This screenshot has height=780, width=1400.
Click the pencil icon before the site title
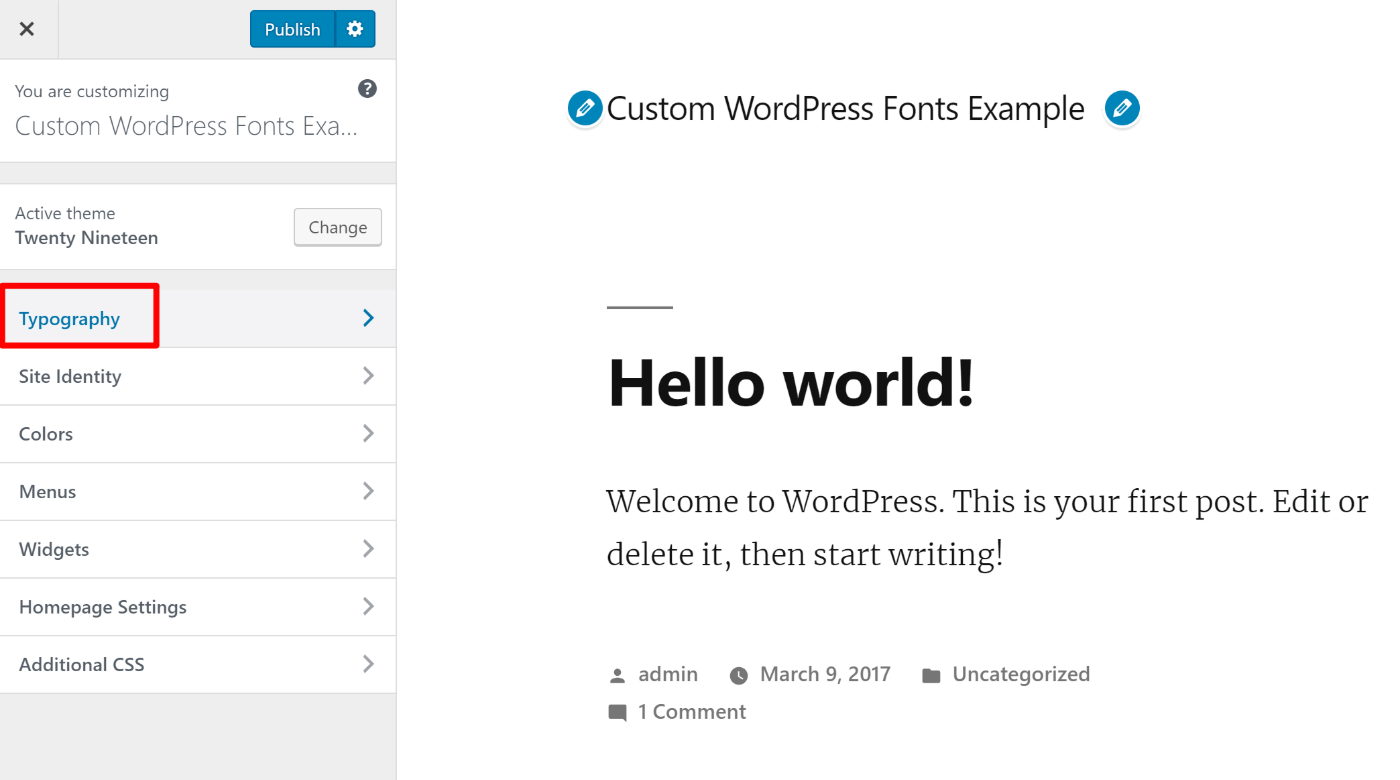coord(584,108)
